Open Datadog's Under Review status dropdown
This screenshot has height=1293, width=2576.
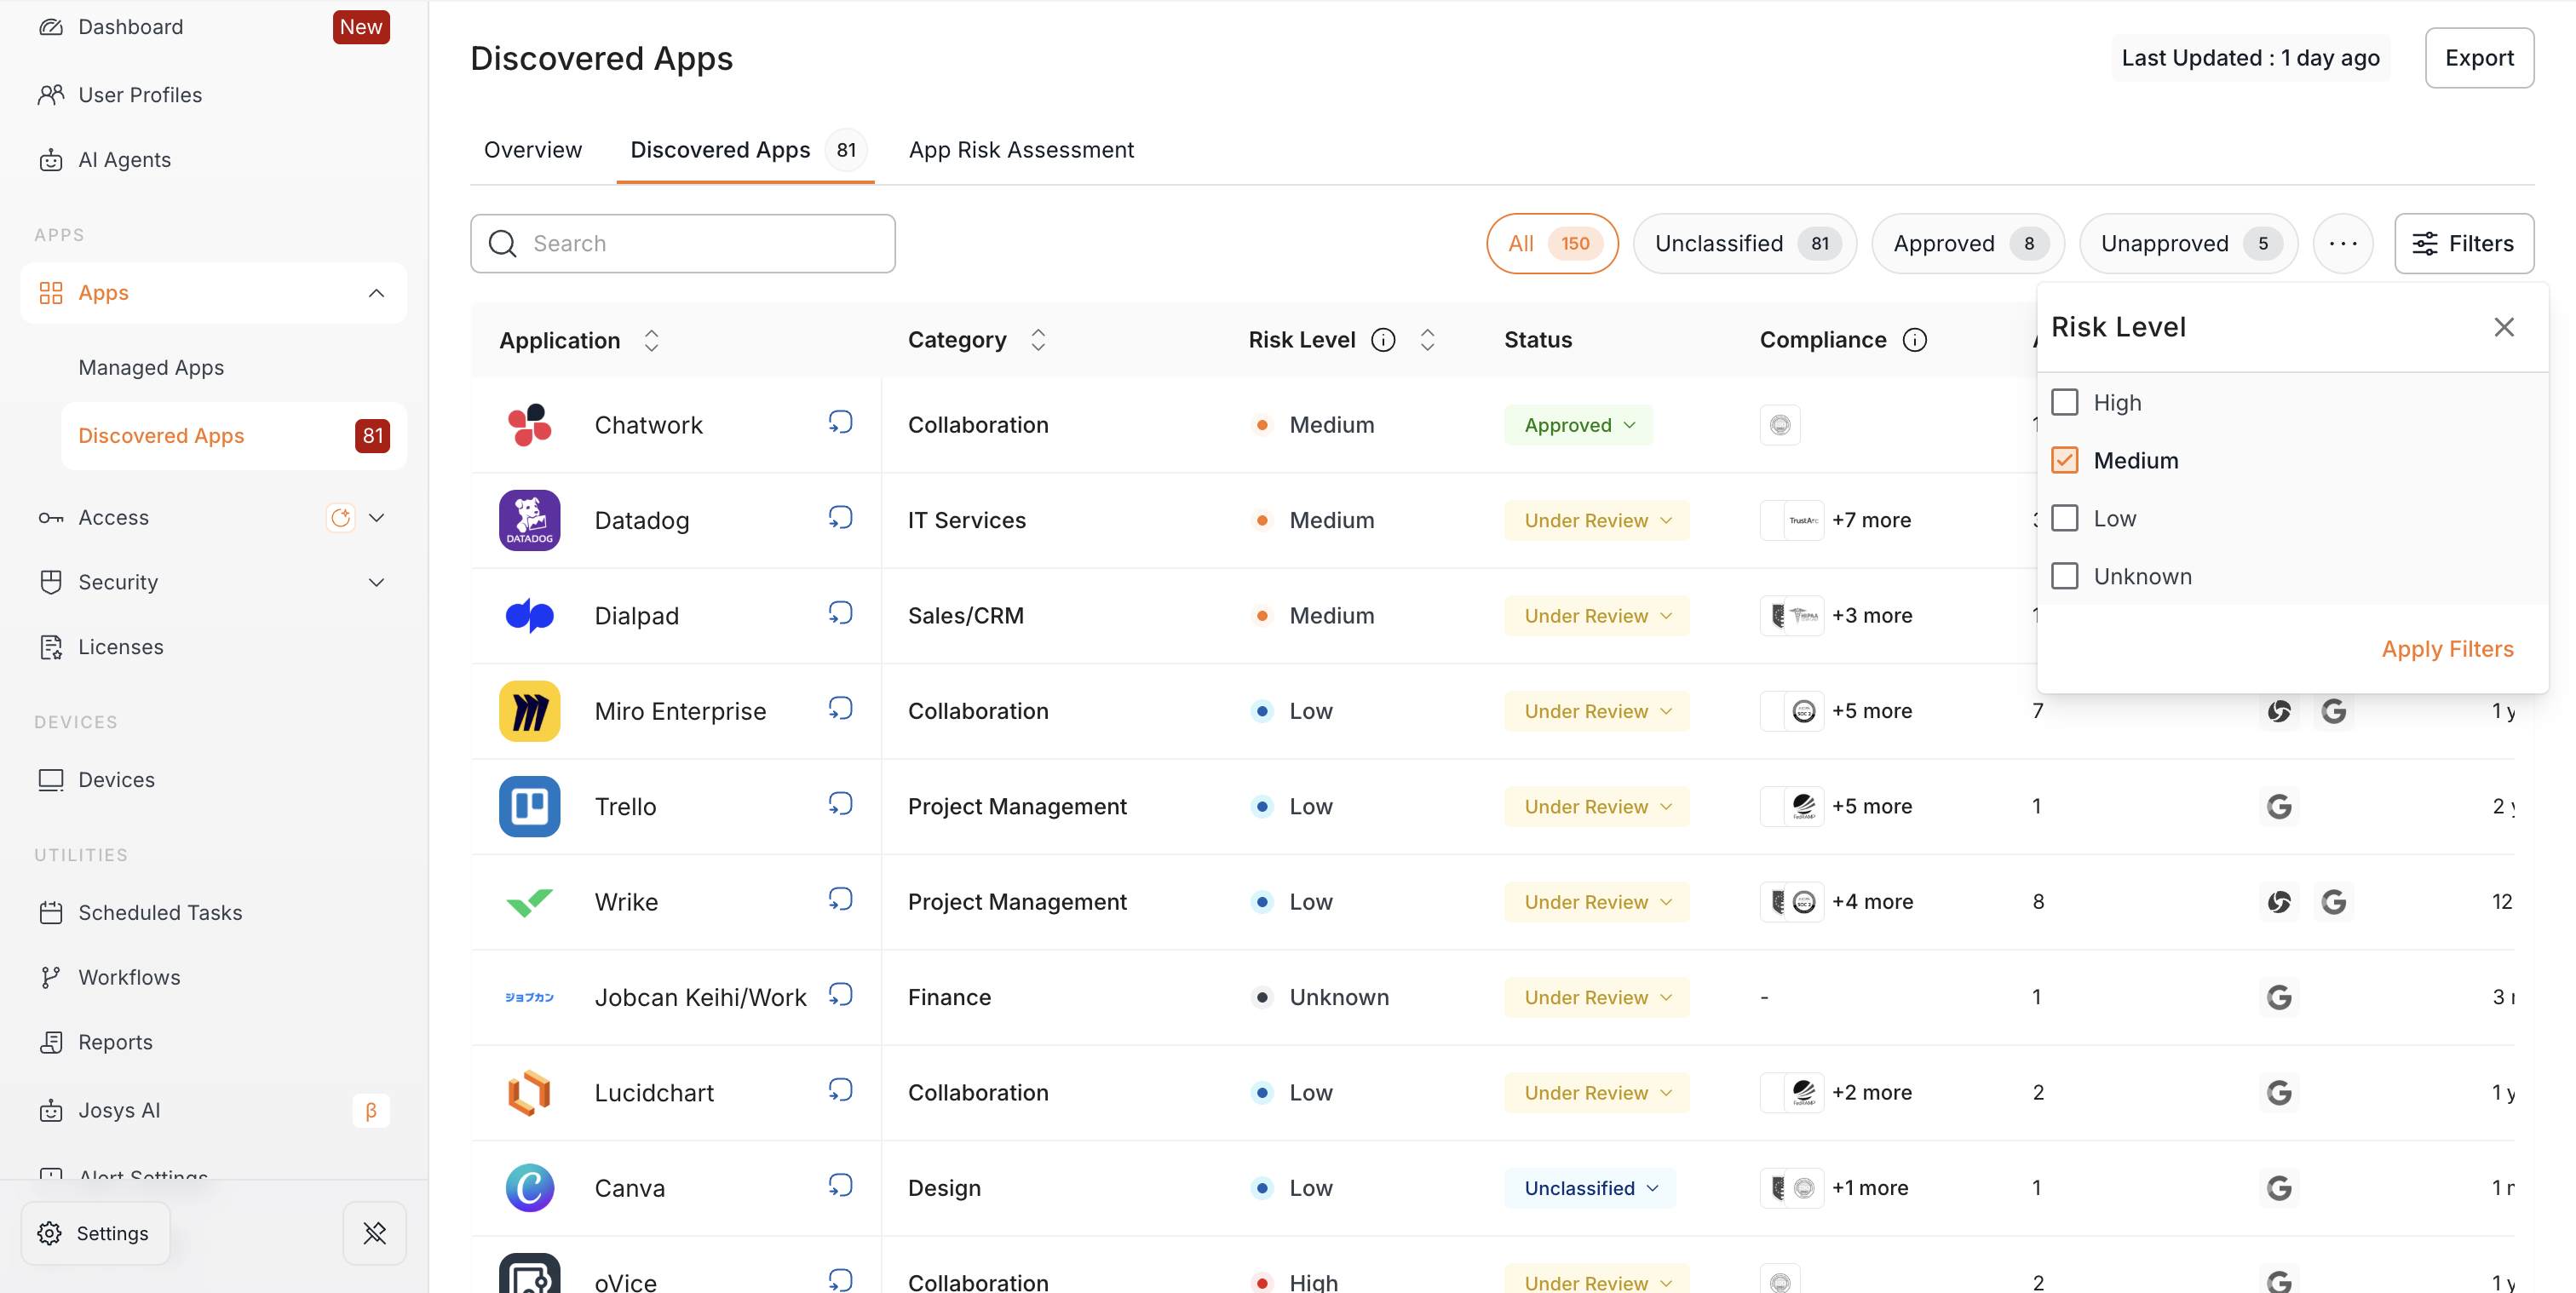(x=1597, y=520)
